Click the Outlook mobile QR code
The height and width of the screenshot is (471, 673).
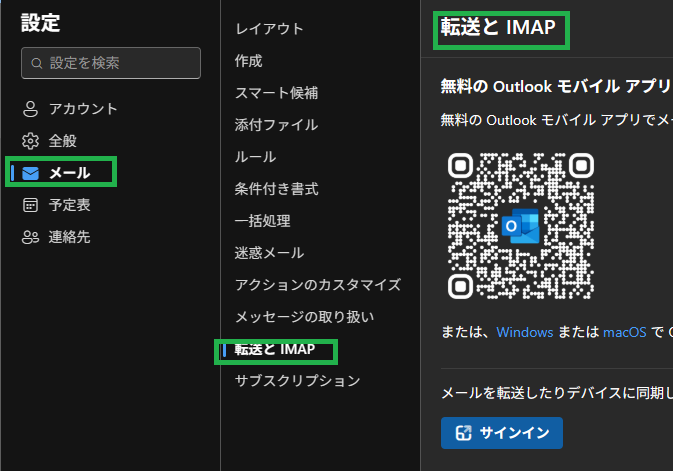(521, 226)
